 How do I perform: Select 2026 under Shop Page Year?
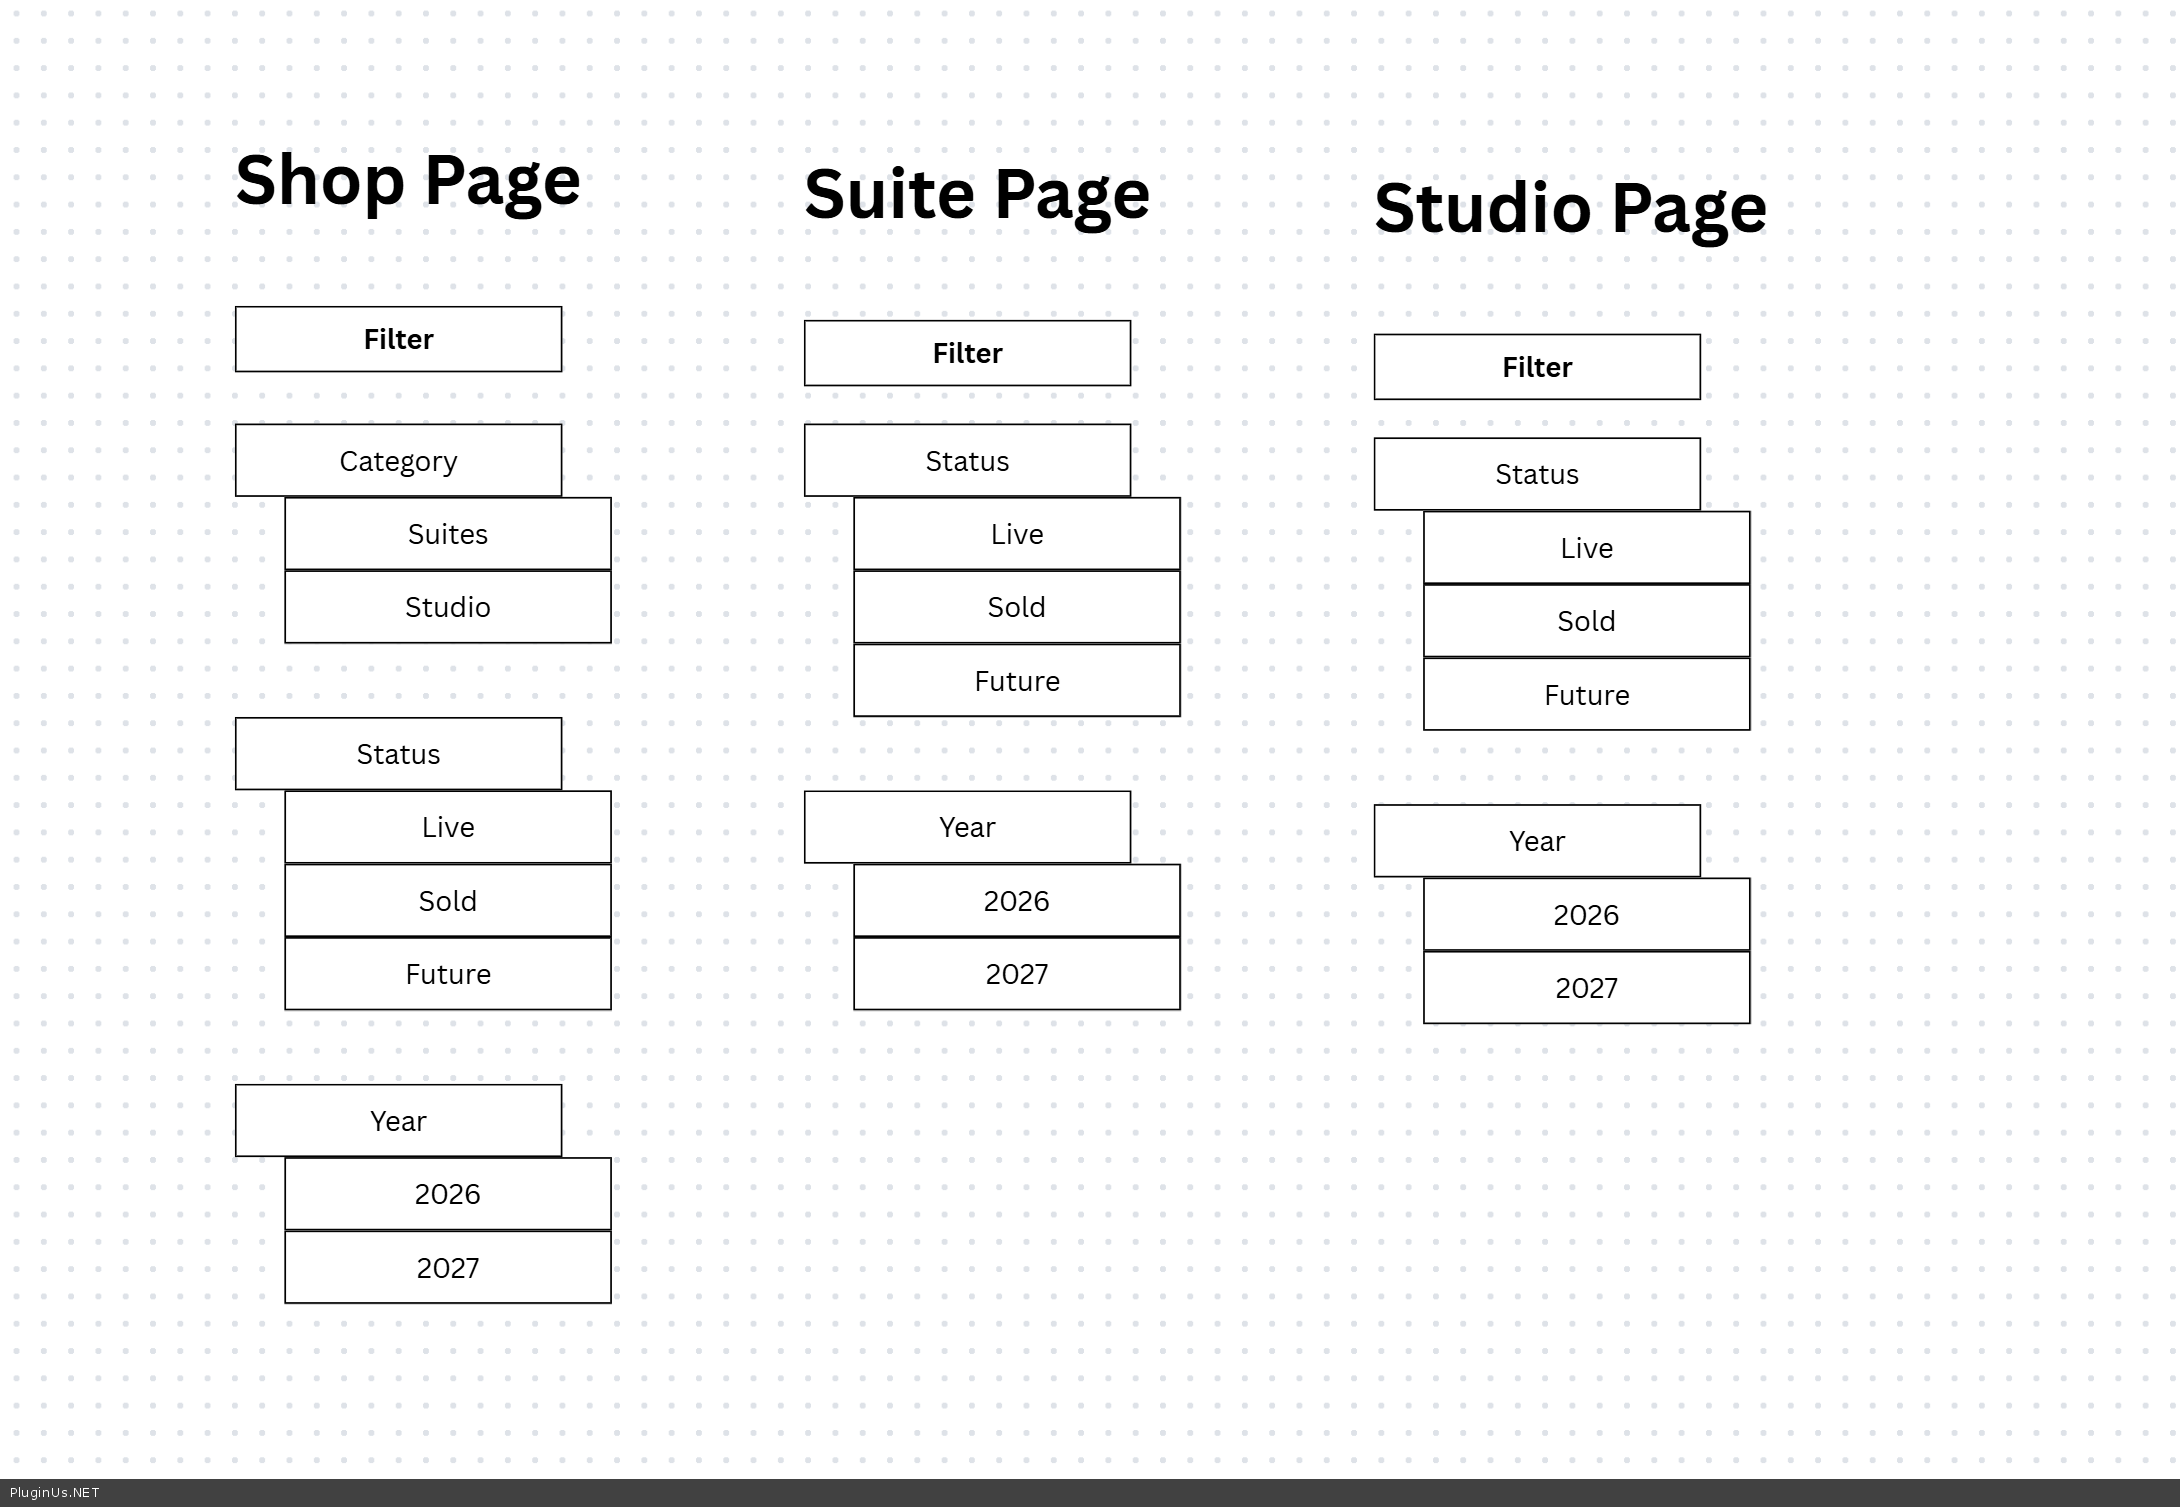(447, 1194)
